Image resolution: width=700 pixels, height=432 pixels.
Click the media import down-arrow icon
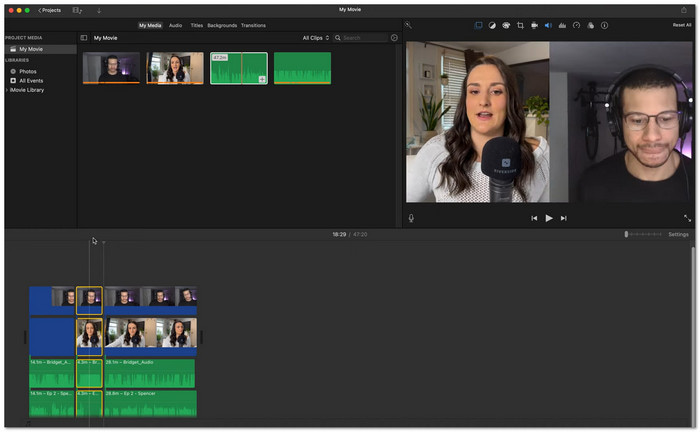(x=99, y=10)
